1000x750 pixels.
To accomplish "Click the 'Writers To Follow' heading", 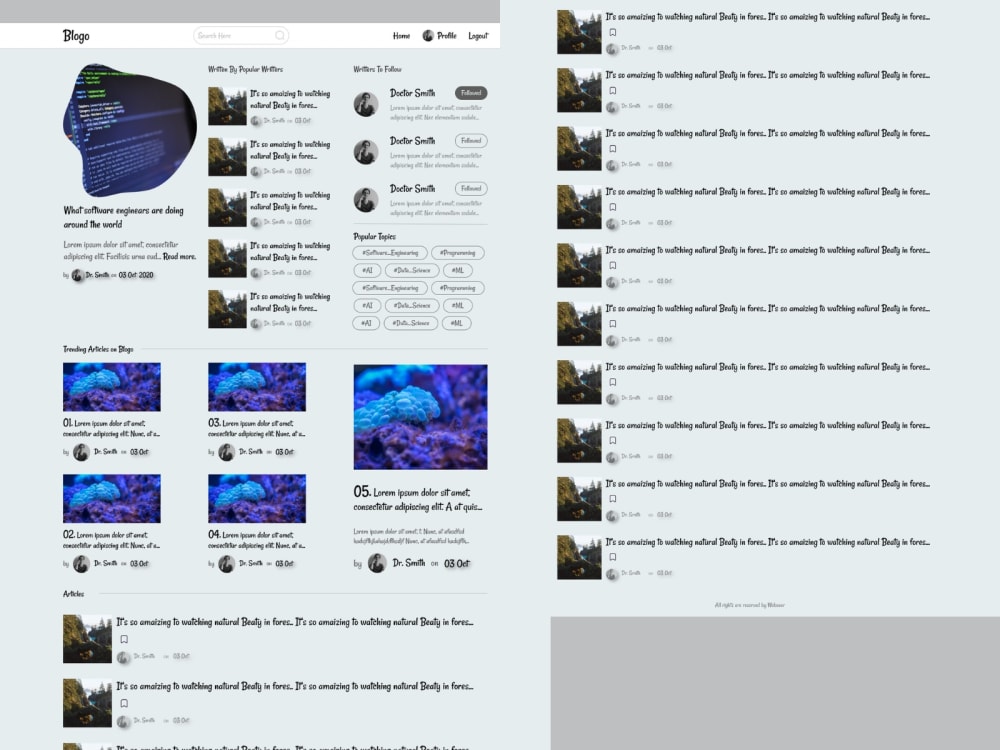I will pyautogui.click(x=378, y=69).
